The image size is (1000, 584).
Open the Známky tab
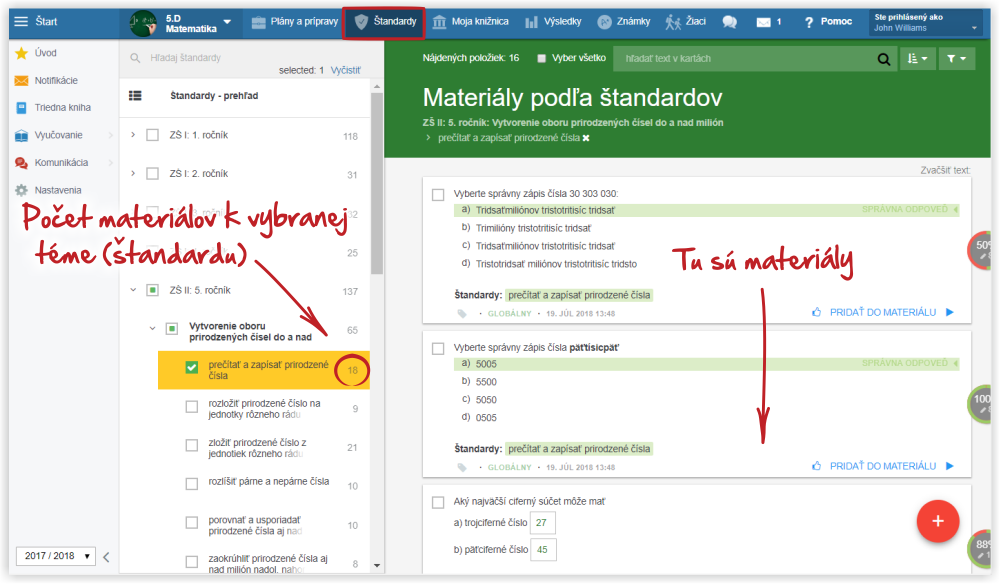point(624,22)
